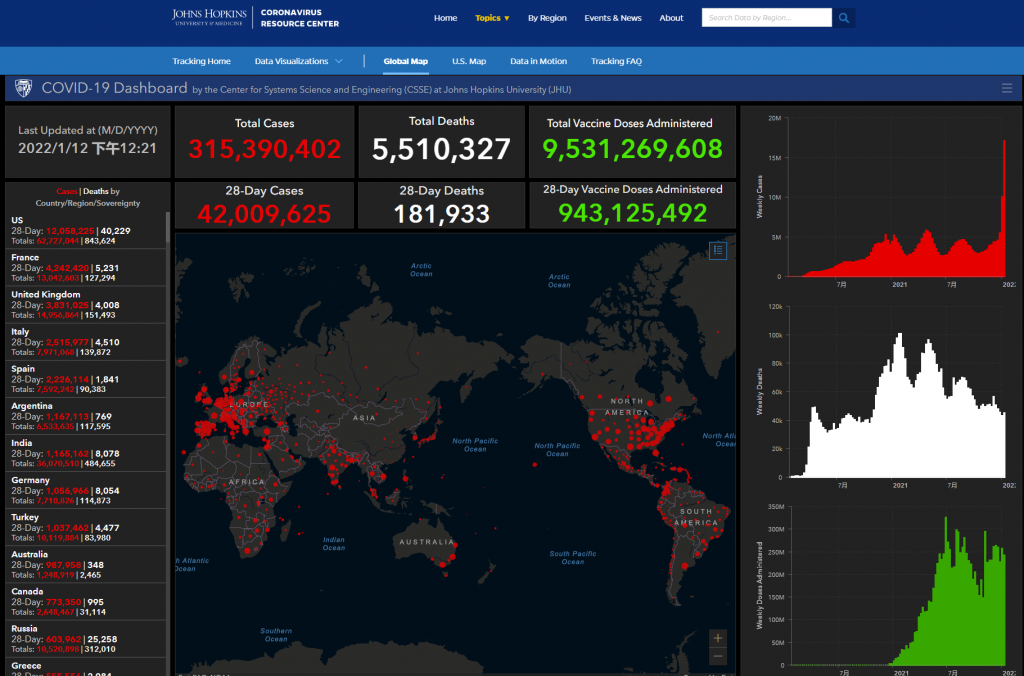Expand the Topics dropdown menu

click(x=492, y=18)
